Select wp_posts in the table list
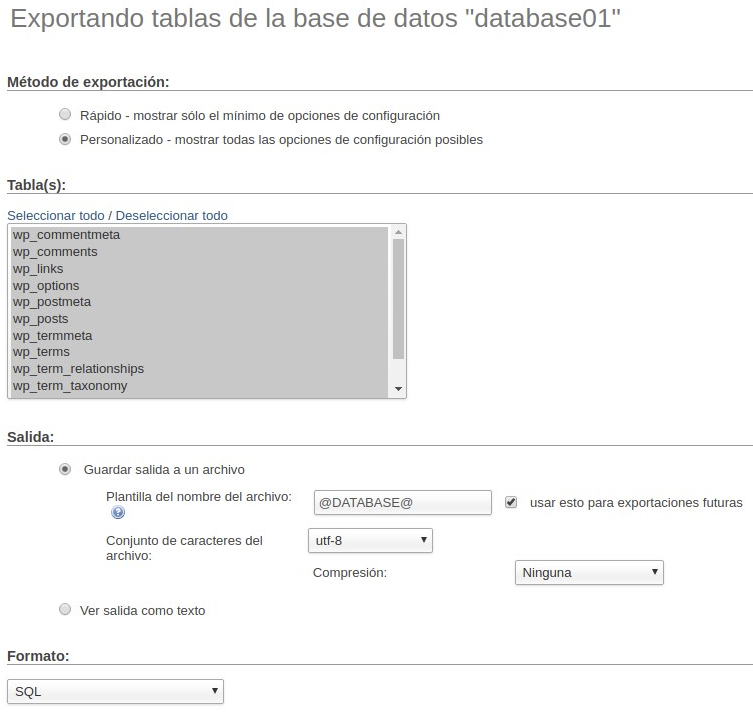The width and height of the screenshot is (753, 716). tap(199, 318)
